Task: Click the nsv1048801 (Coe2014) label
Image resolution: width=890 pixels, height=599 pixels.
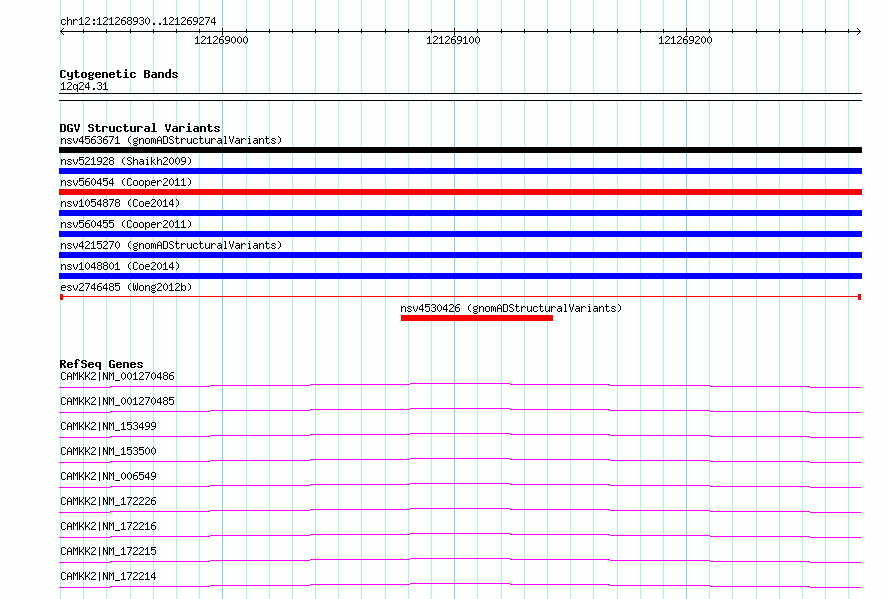Action: pos(120,266)
